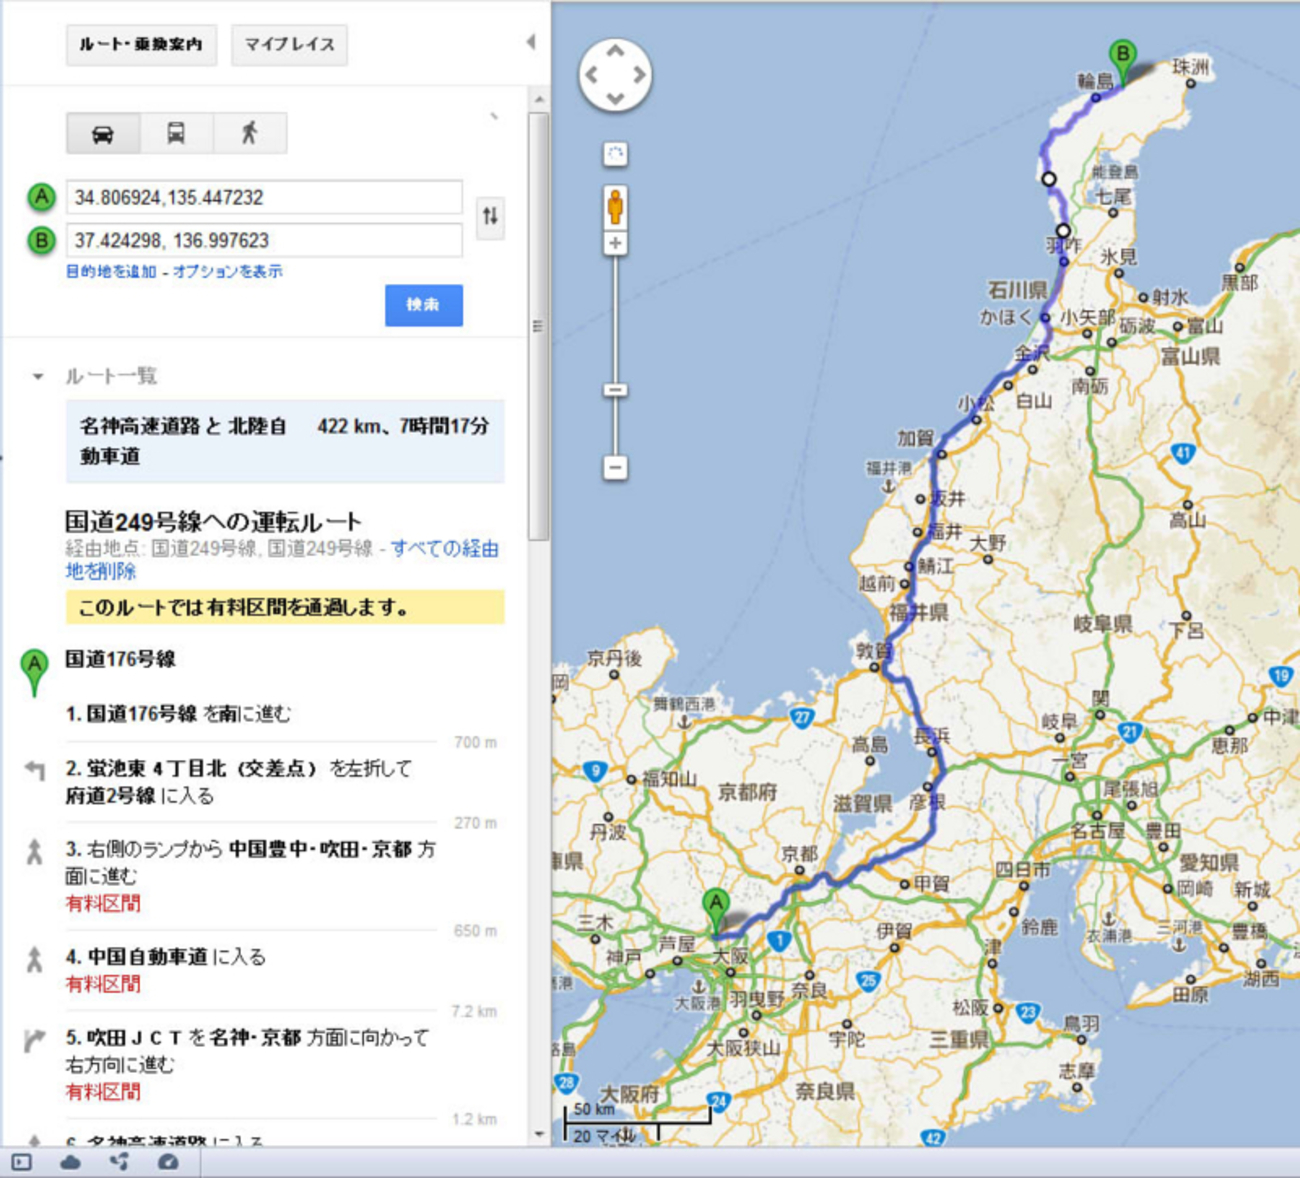1300x1178 pixels.
Task: Click step 2 蛍池東4丁目北 intersection instruction
Action: click(x=239, y=782)
